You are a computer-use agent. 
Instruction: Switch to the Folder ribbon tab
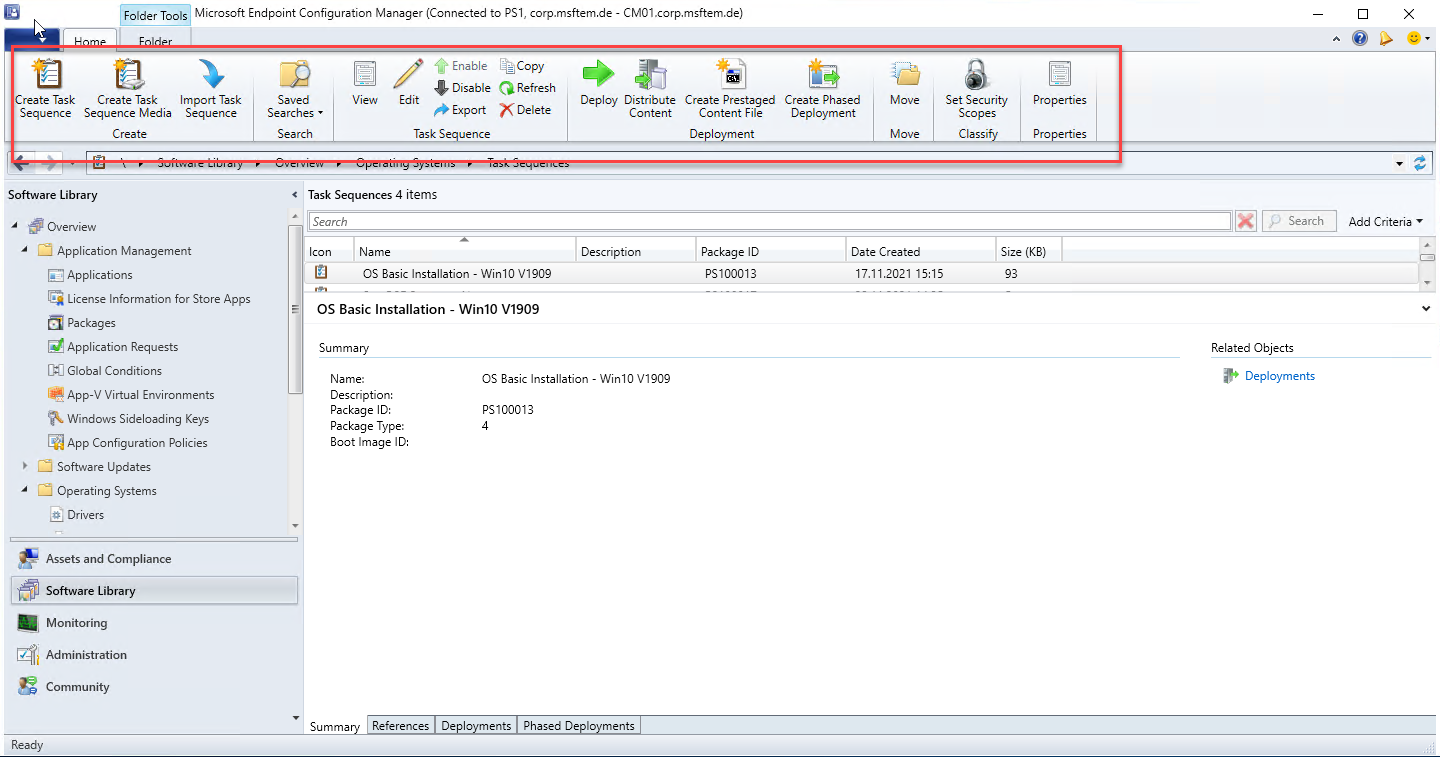pyautogui.click(x=154, y=43)
